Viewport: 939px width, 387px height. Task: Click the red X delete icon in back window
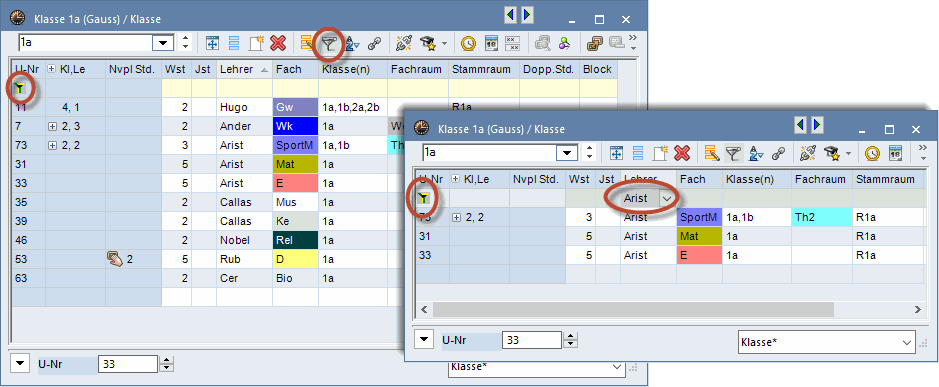pyautogui.click(x=278, y=43)
